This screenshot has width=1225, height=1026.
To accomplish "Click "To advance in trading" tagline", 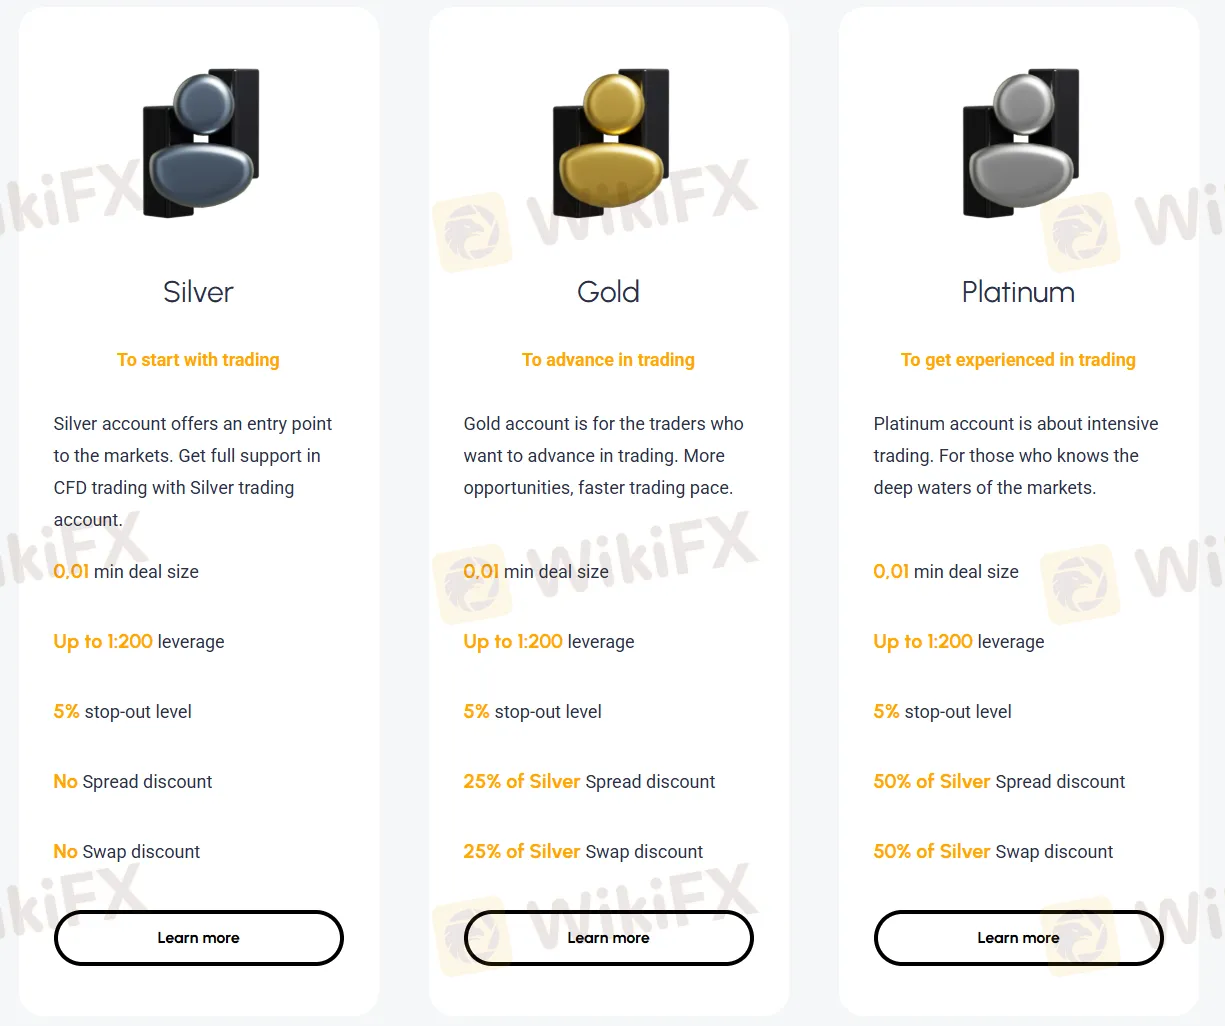I will click(608, 360).
